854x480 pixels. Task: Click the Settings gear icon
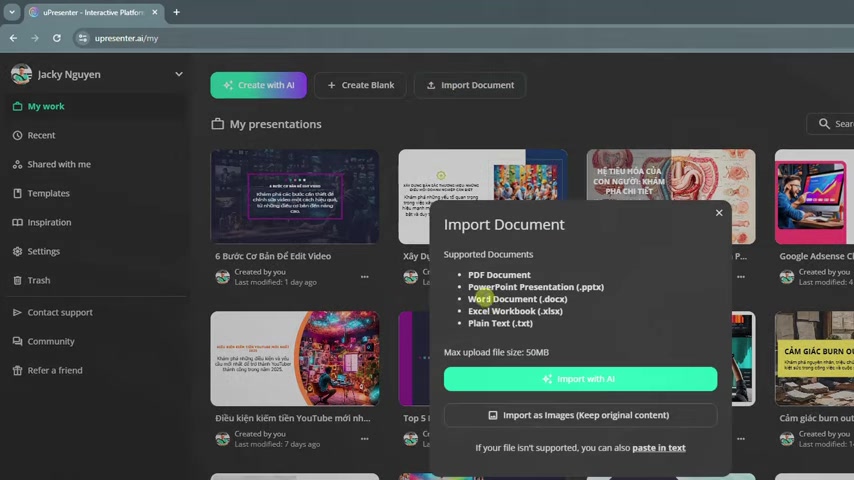17,251
